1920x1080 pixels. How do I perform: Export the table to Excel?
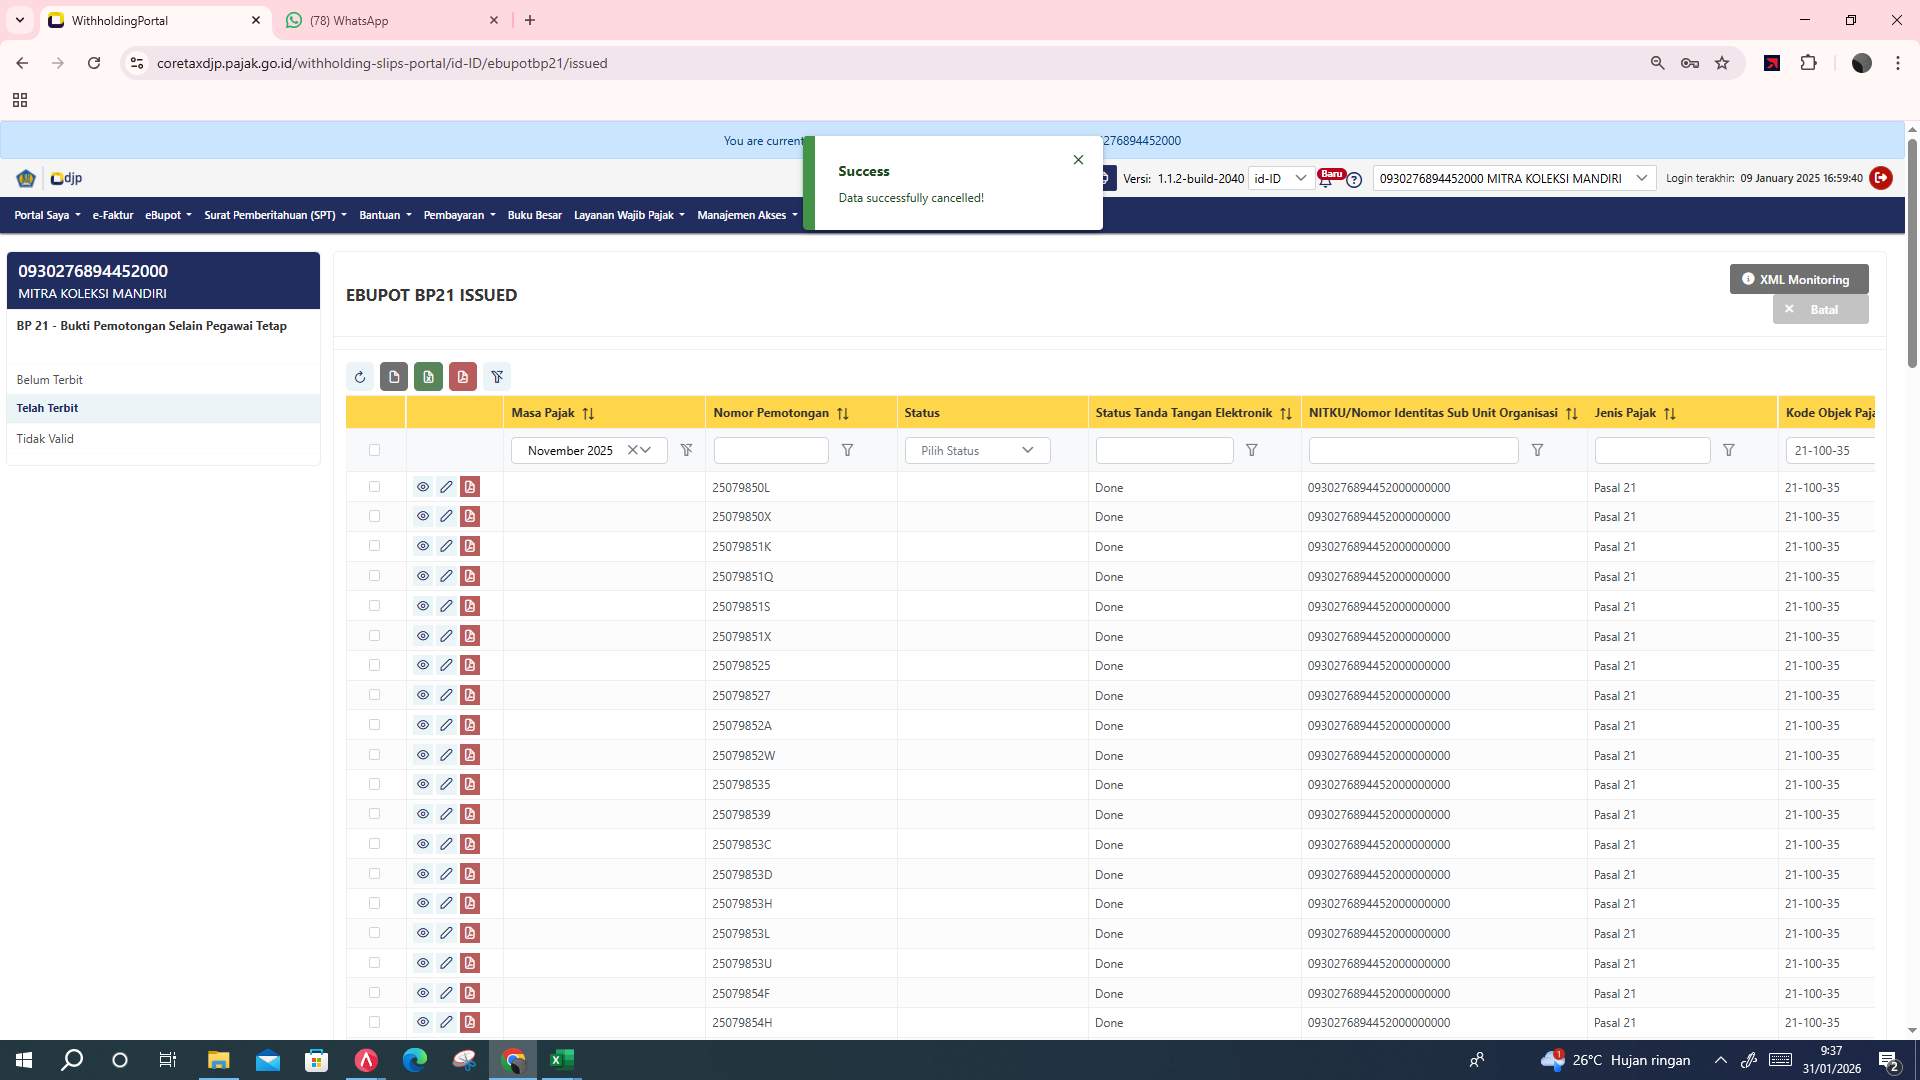[x=428, y=377]
